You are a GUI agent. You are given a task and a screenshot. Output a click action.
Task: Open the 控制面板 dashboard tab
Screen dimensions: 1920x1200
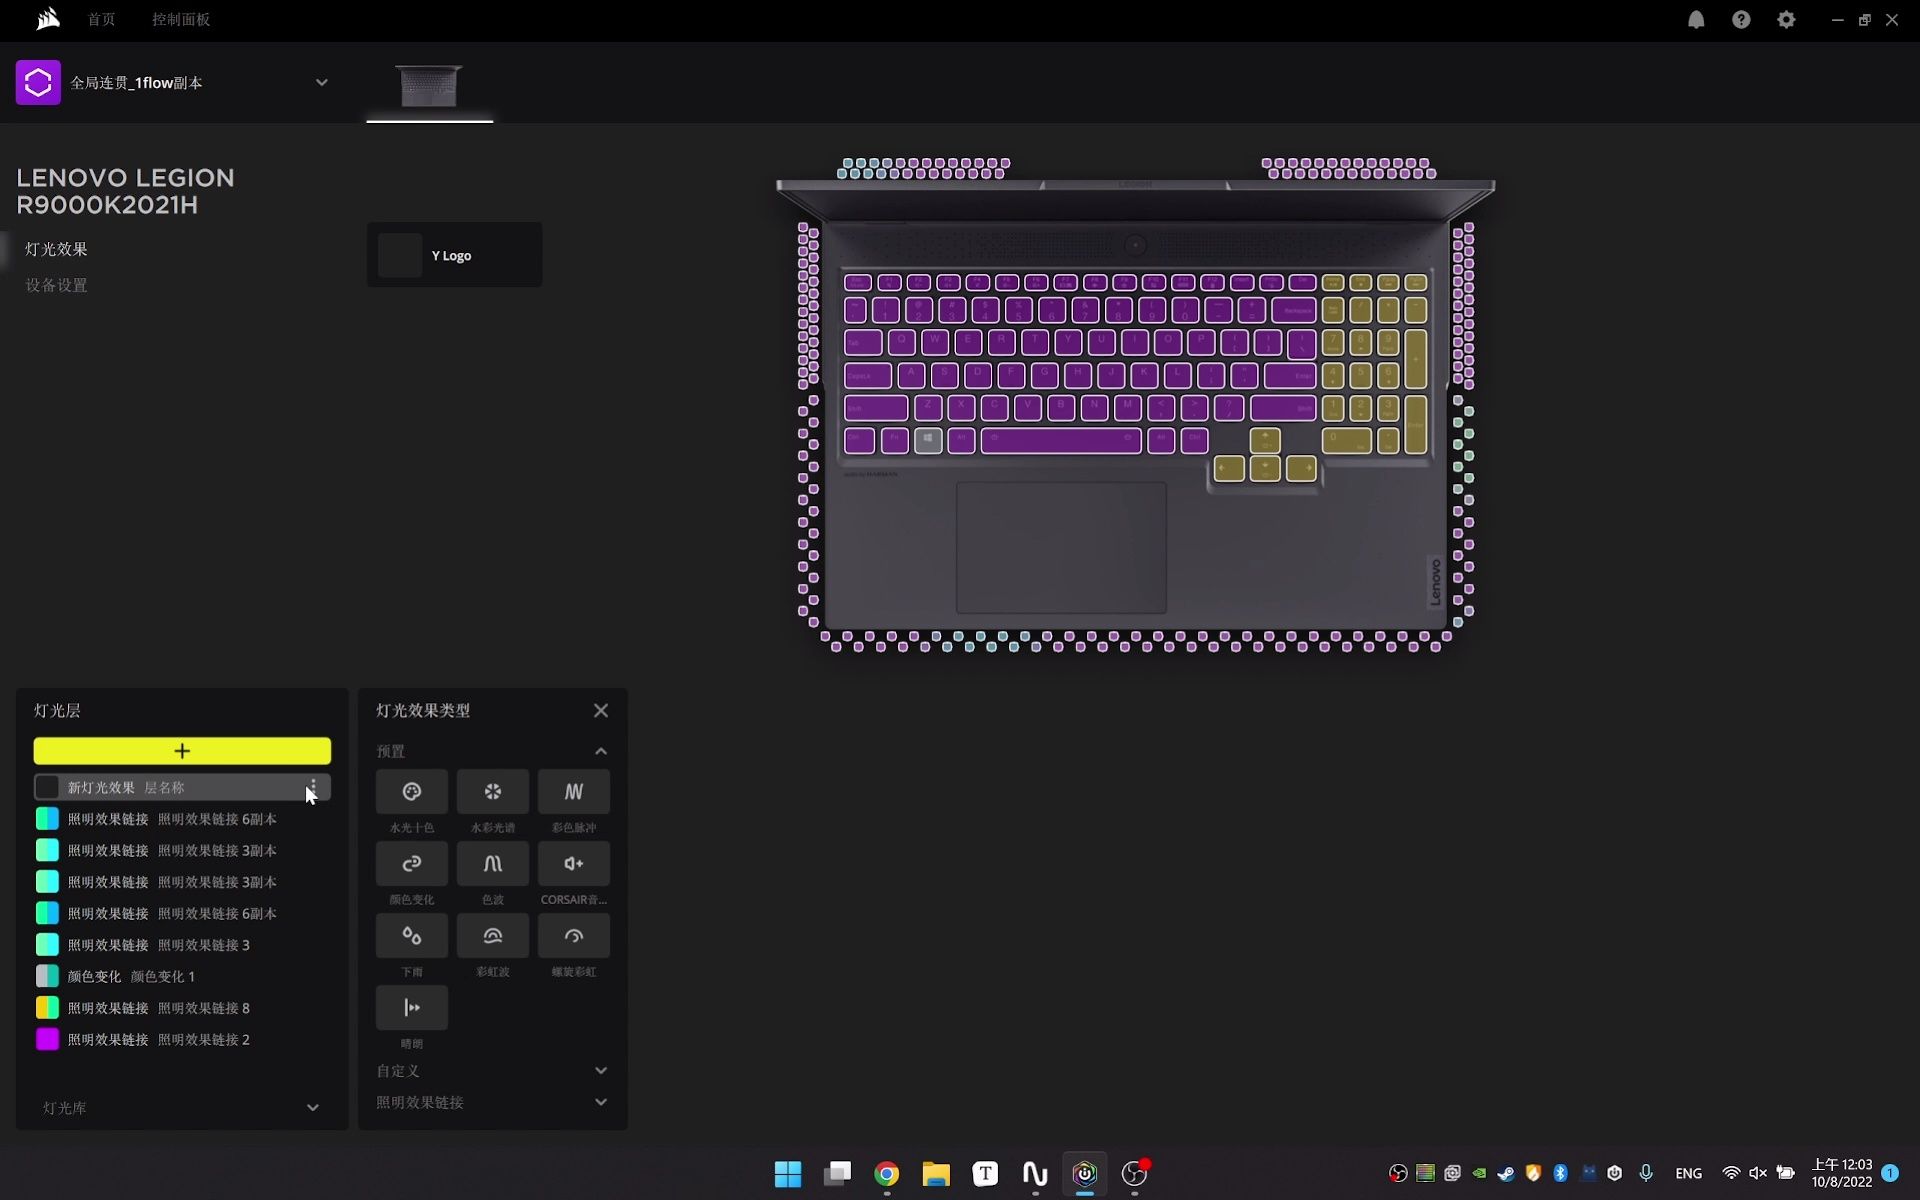pyautogui.click(x=181, y=19)
